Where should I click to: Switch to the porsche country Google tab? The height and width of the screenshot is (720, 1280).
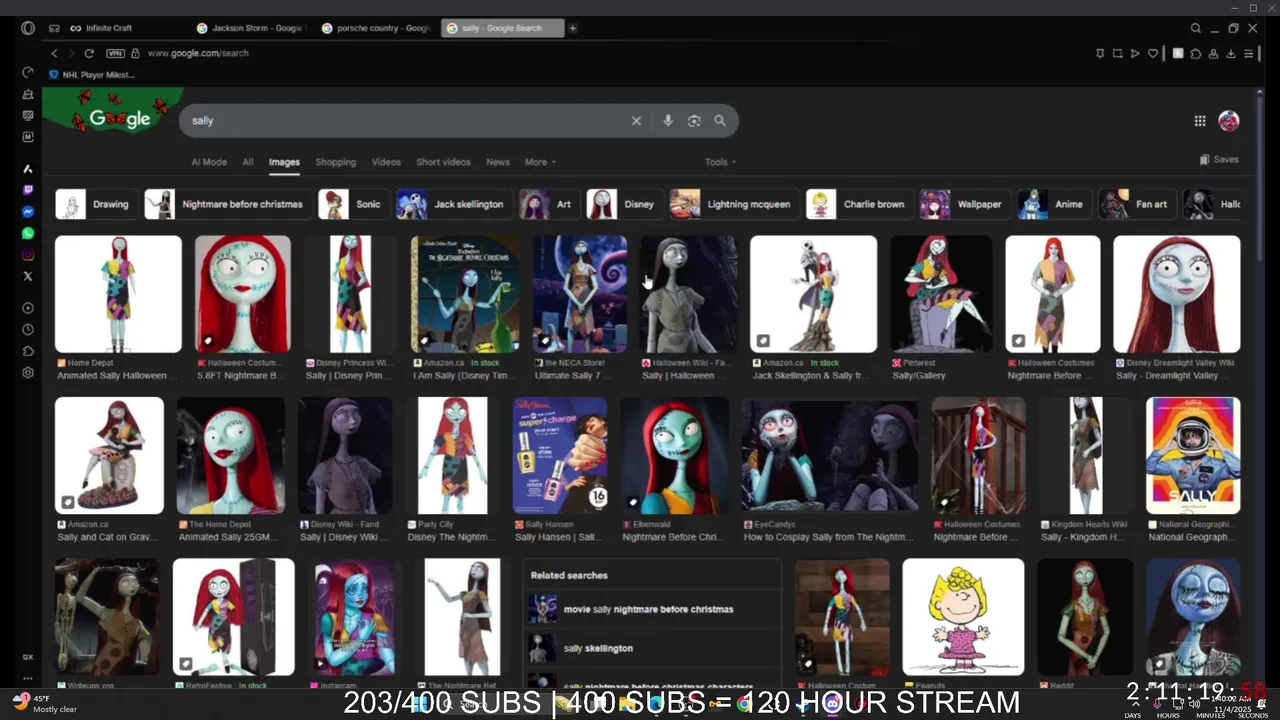tap(375, 28)
